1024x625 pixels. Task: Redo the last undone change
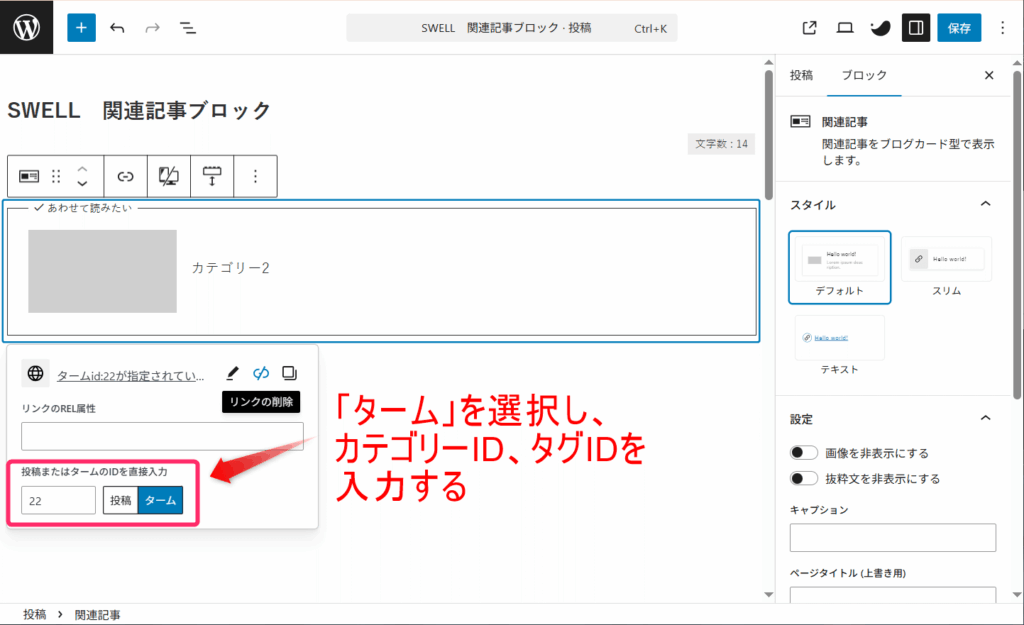pyautogui.click(x=152, y=28)
